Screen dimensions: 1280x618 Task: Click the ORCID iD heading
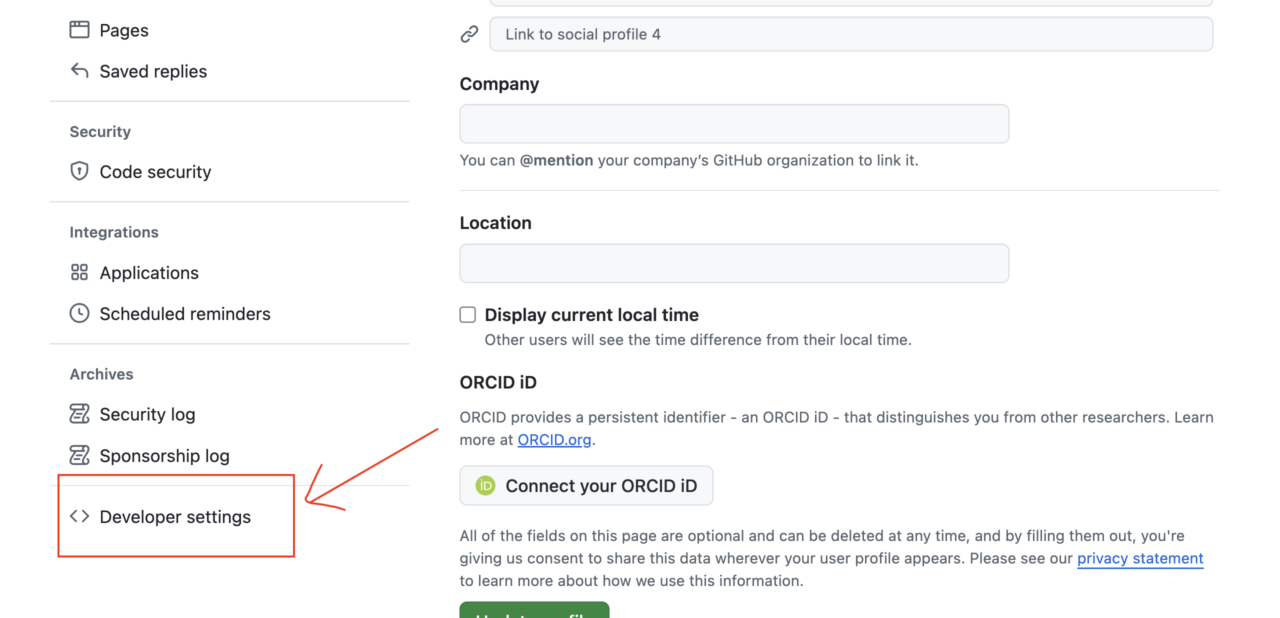(499, 383)
